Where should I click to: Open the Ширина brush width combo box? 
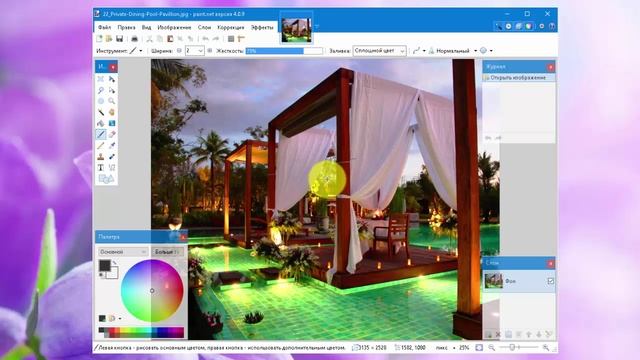[x=194, y=51]
